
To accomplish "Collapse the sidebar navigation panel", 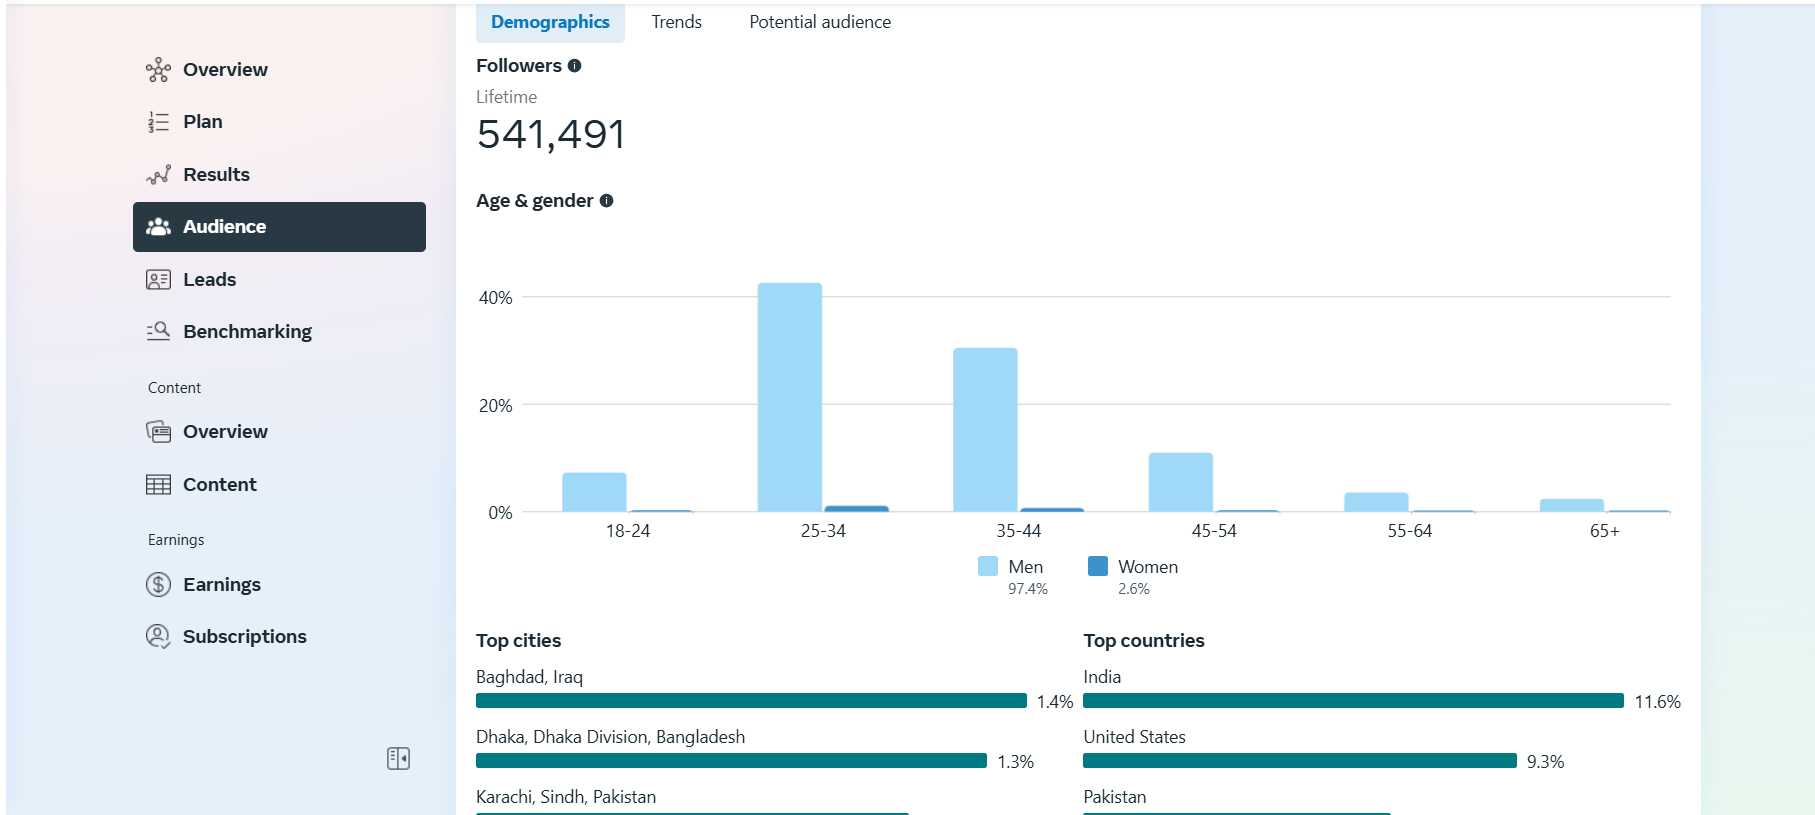I will pos(398,759).
